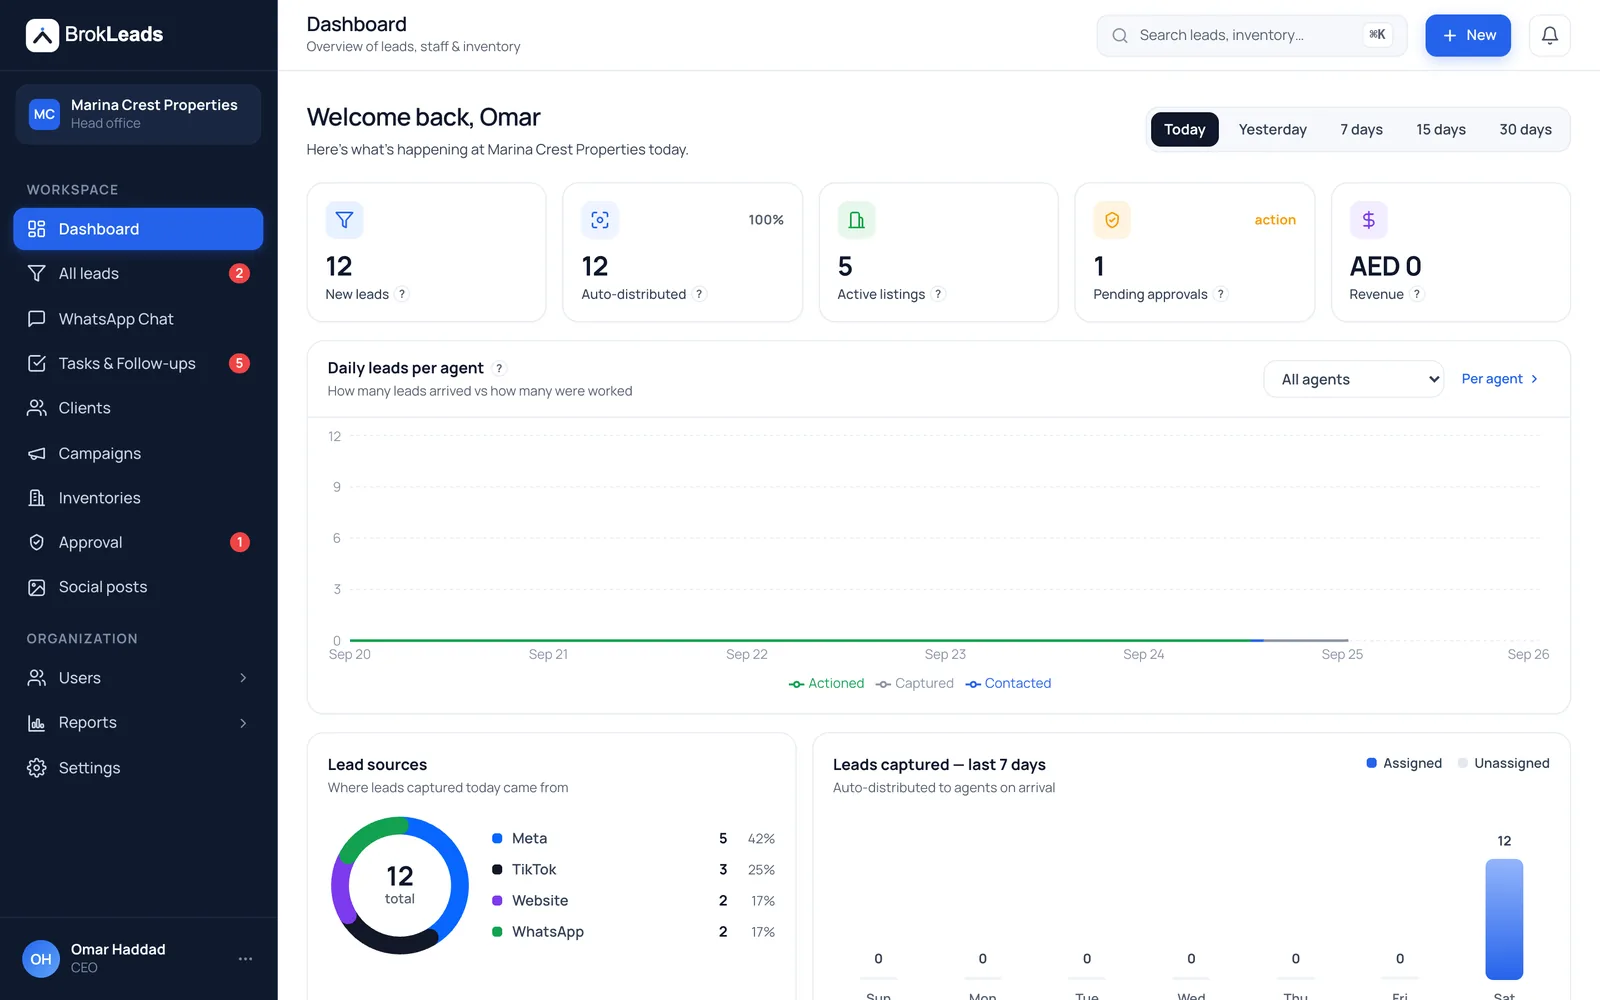Open WhatsApp Chat speech bubble icon
This screenshot has width=1600, height=1000.
coord(37,319)
